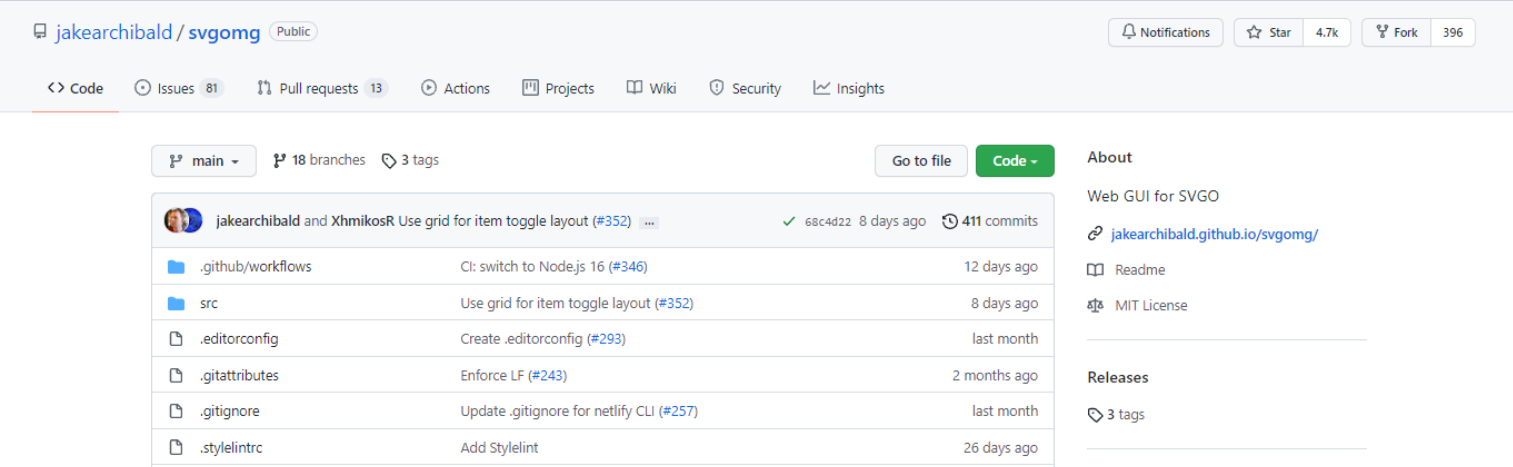1513x467 pixels.
Task: Star the repository
Action: pyautogui.click(x=1269, y=32)
